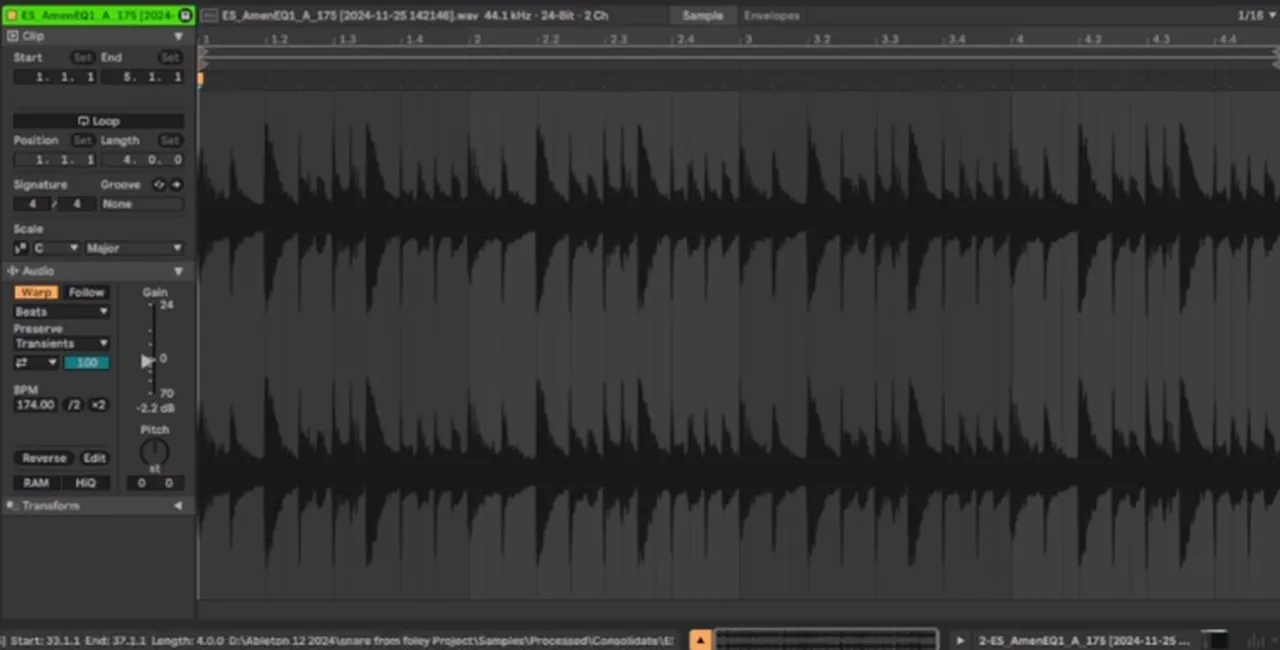The image size is (1280, 650).
Task: Collapse the Audio section triangle
Action: click(178, 271)
